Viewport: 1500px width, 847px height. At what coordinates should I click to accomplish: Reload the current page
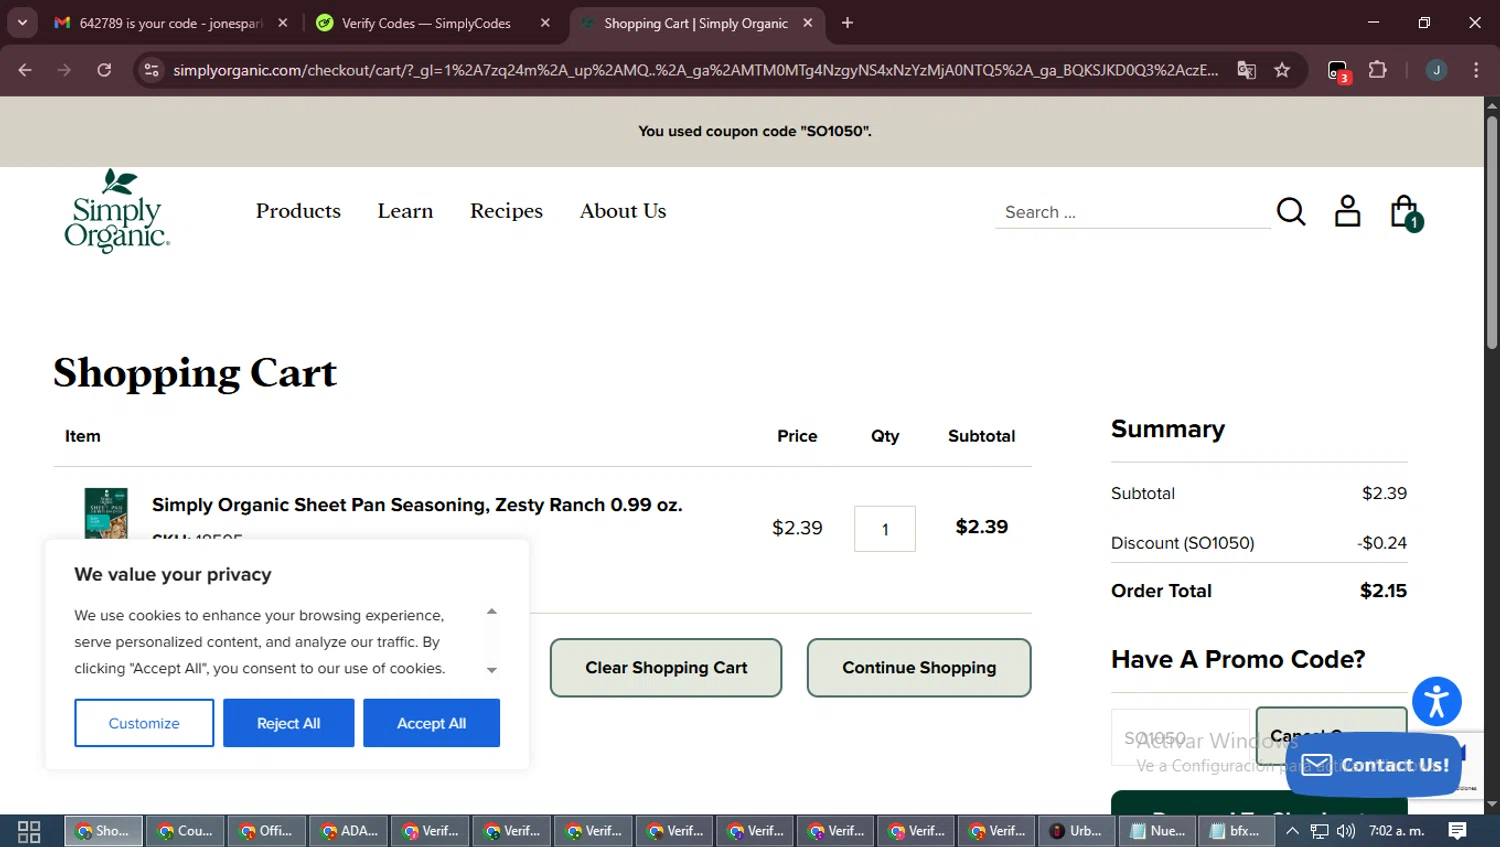coord(104,70)
